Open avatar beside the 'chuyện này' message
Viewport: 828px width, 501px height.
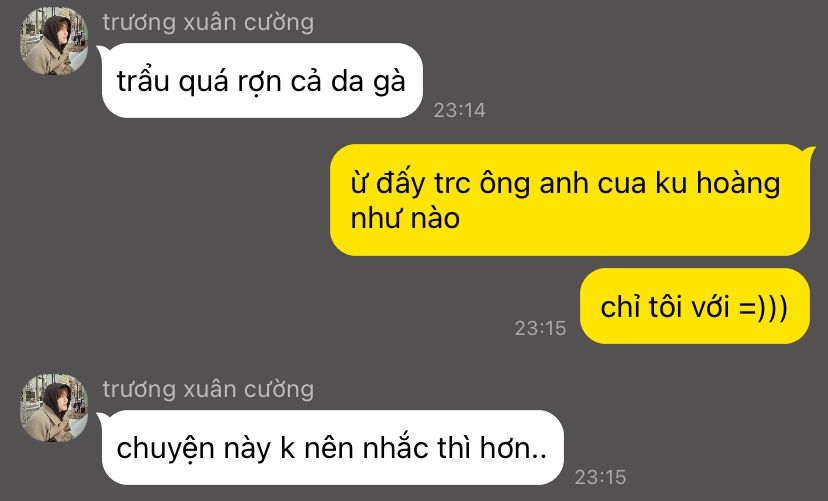[x=54, y=408]
